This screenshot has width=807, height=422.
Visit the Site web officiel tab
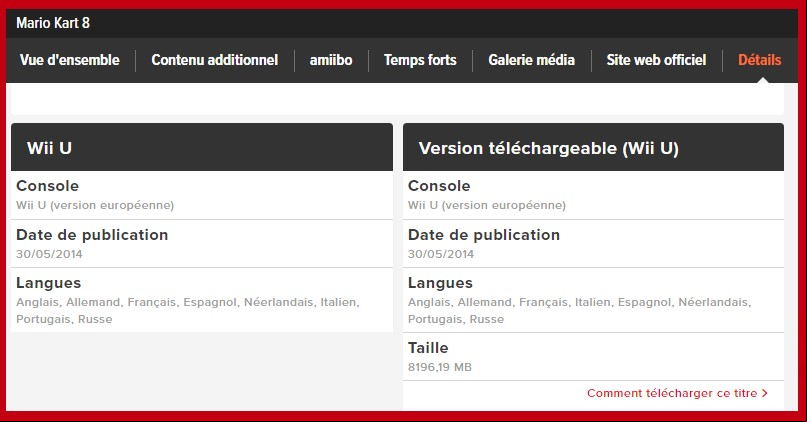tap(656, 60)
